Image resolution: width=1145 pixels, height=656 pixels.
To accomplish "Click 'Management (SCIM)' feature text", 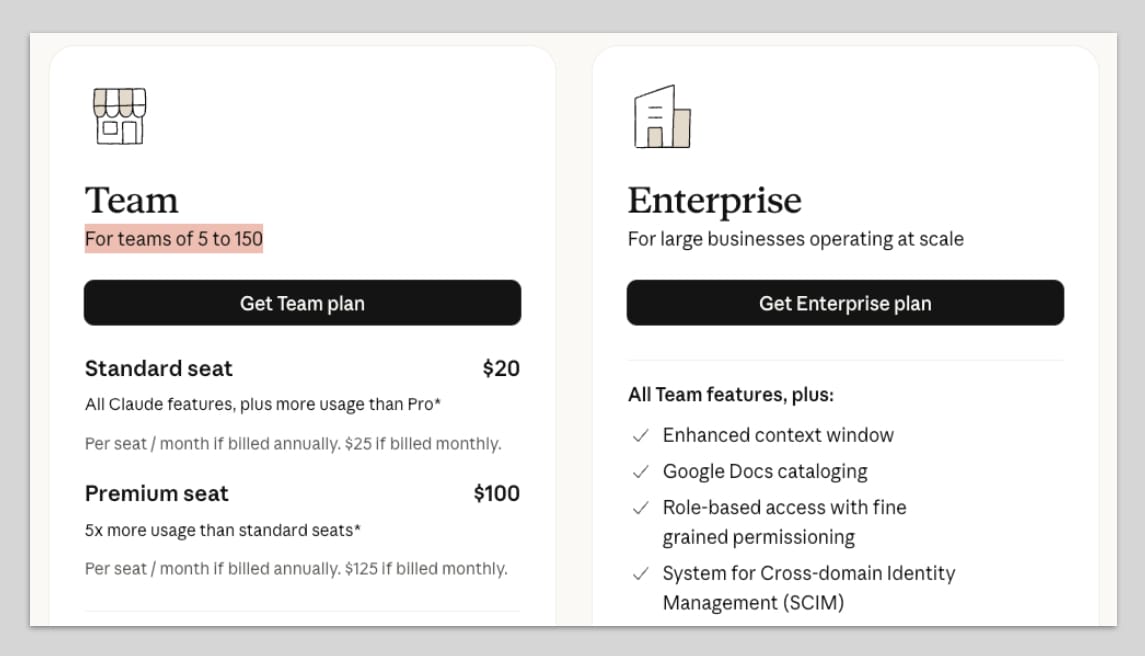I will tap(753, 603).
